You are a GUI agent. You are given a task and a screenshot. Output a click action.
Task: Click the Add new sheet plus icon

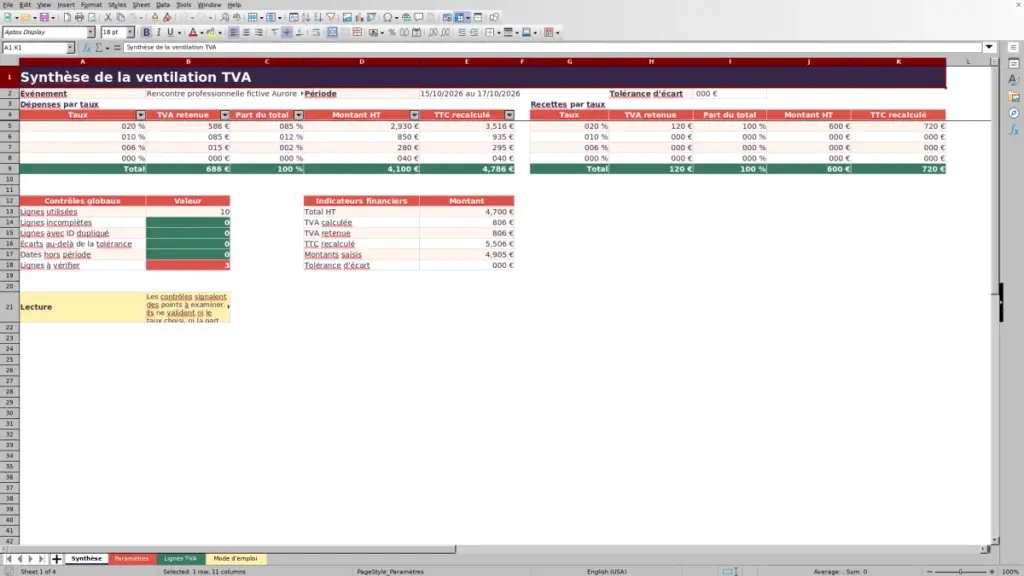point(56,559)
